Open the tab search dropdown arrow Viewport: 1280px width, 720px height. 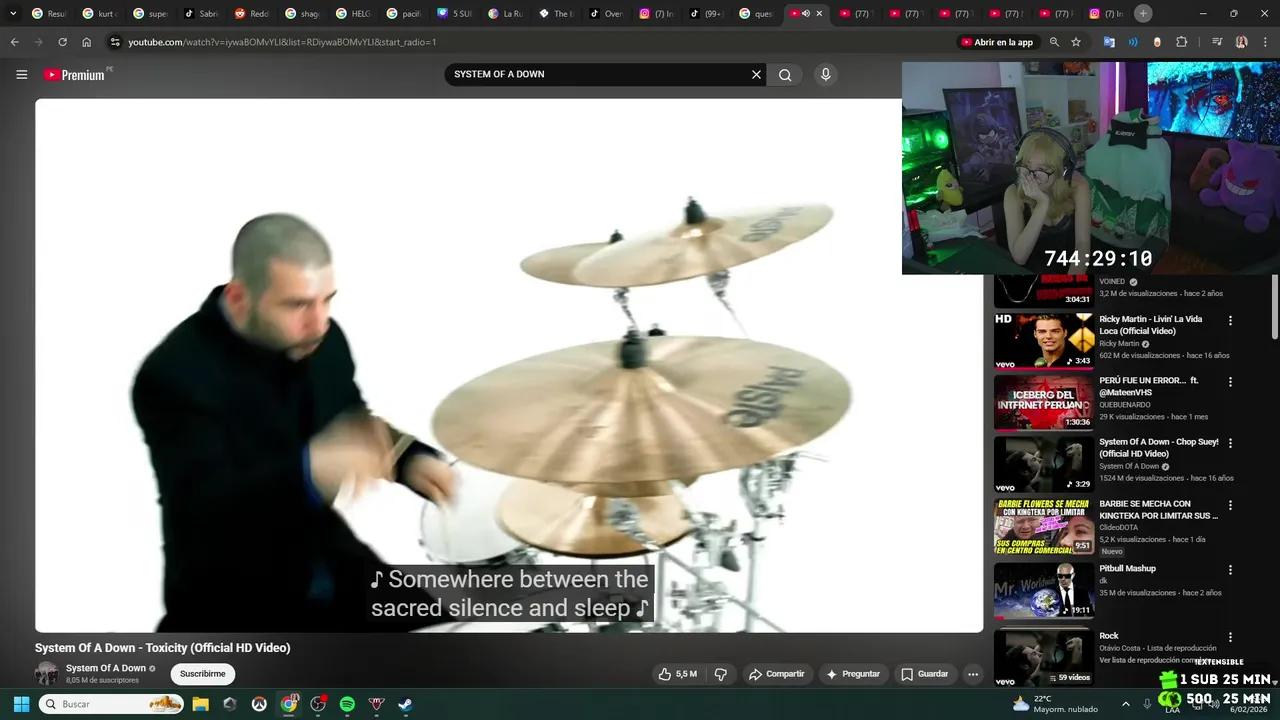tap(13, 14)
